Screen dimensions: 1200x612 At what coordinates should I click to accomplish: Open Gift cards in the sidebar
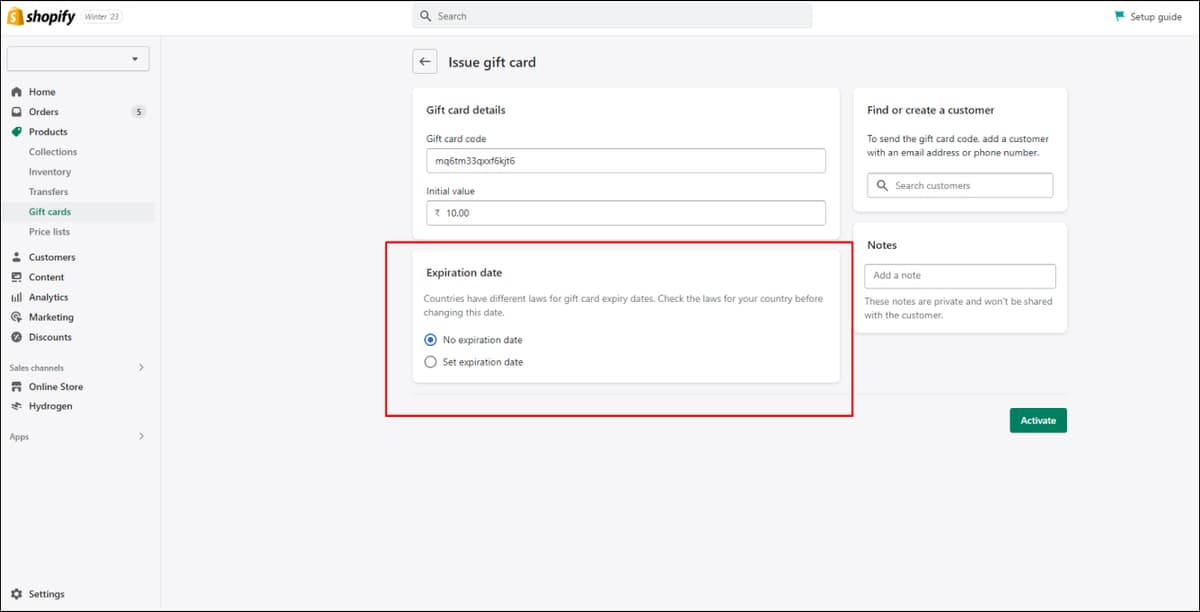tap(50, 212)
